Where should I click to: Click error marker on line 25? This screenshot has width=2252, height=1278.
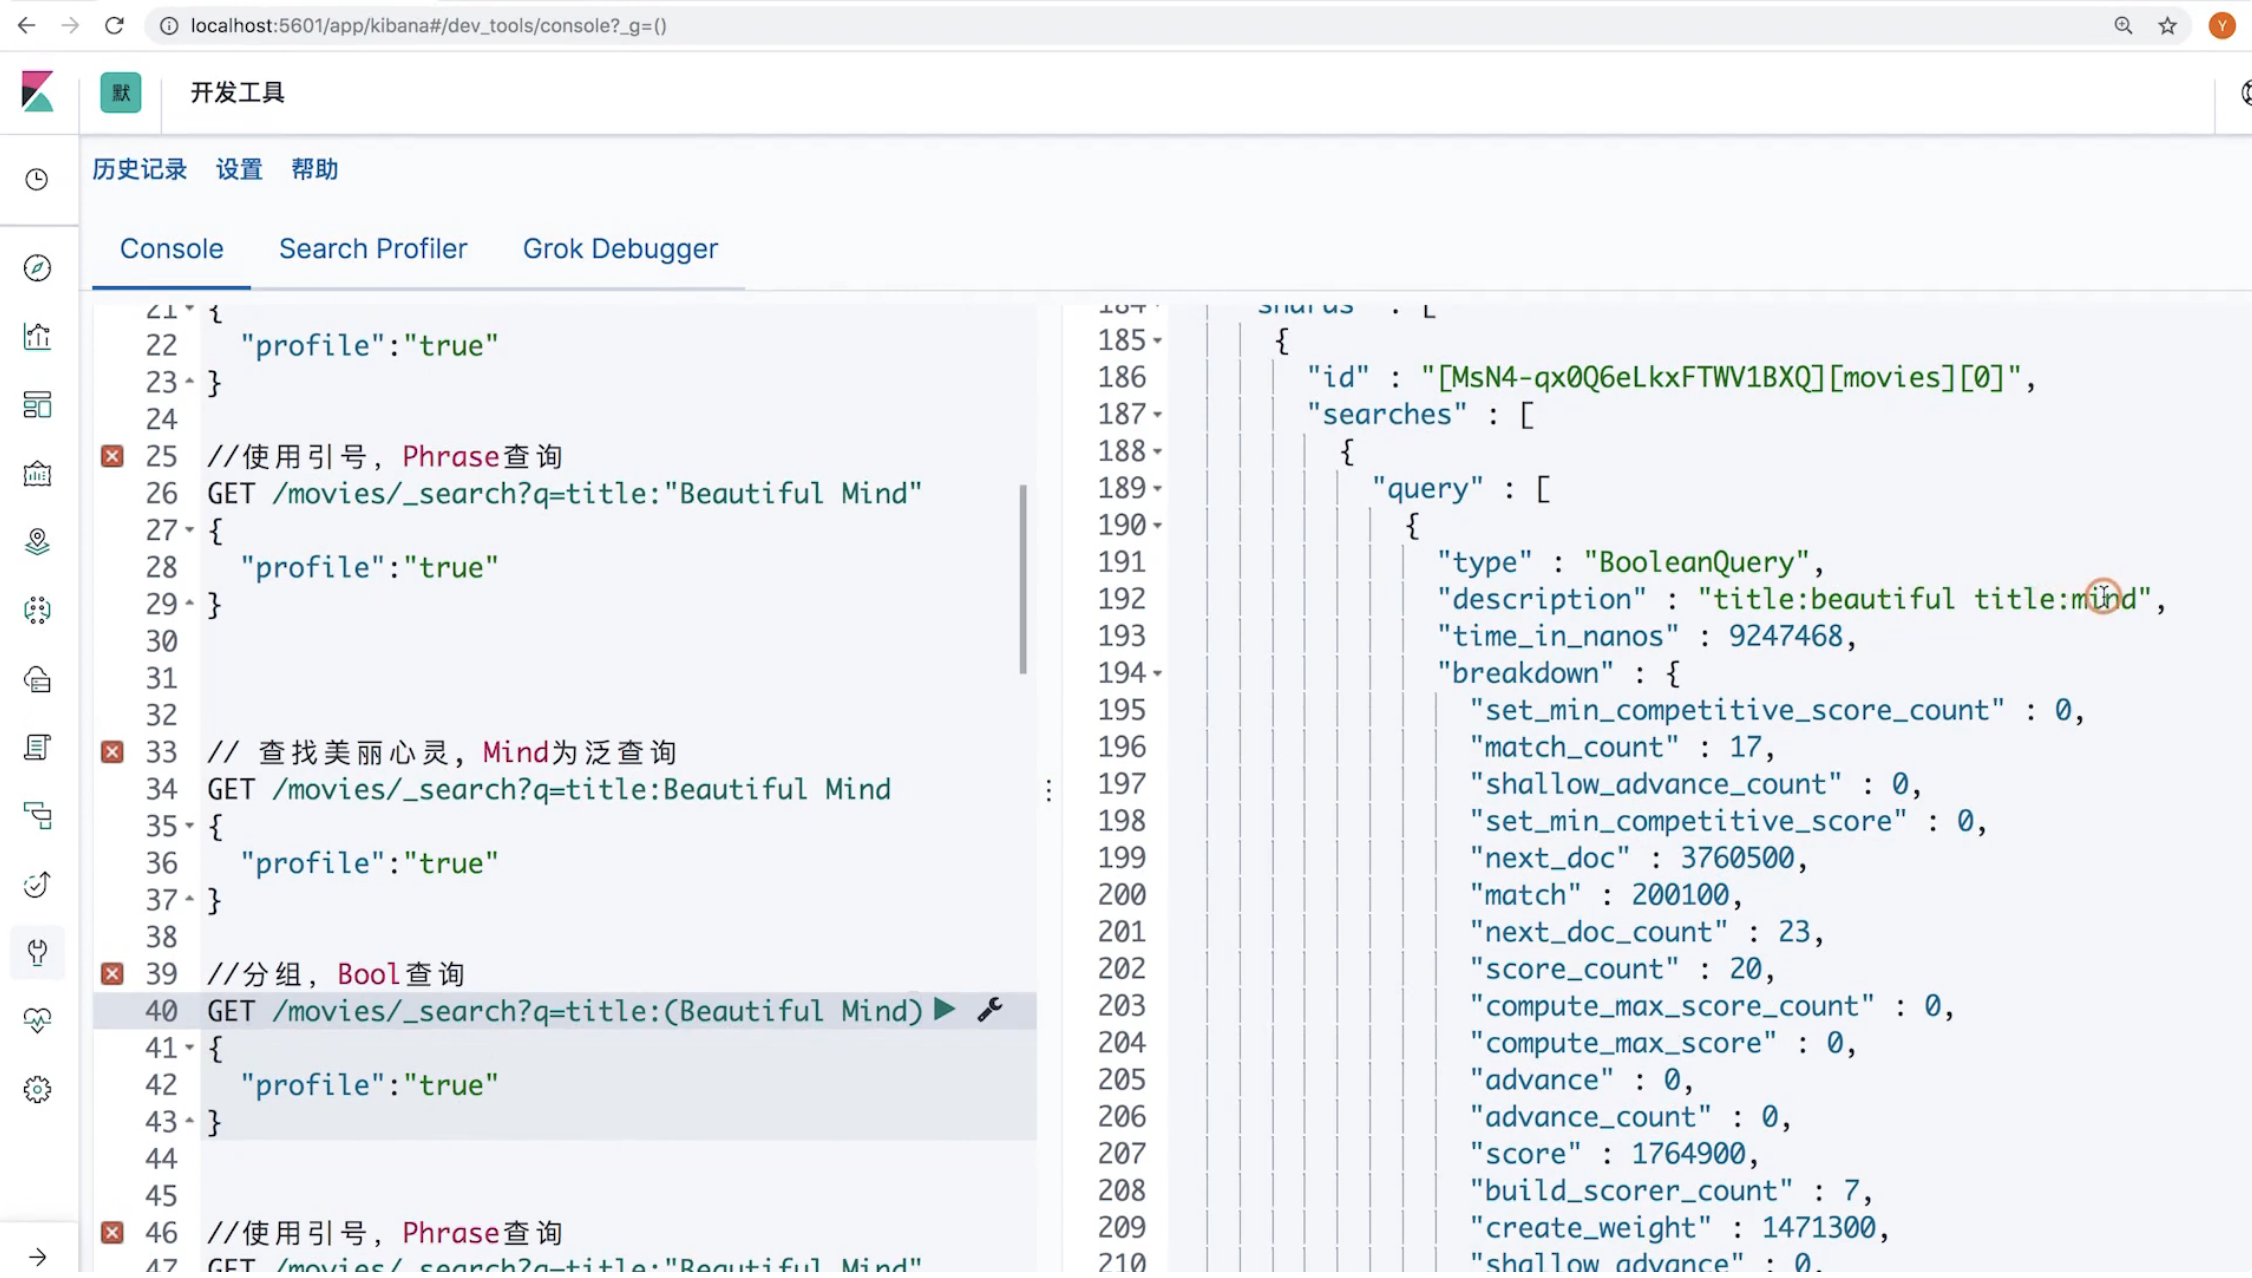pos(112,457)
